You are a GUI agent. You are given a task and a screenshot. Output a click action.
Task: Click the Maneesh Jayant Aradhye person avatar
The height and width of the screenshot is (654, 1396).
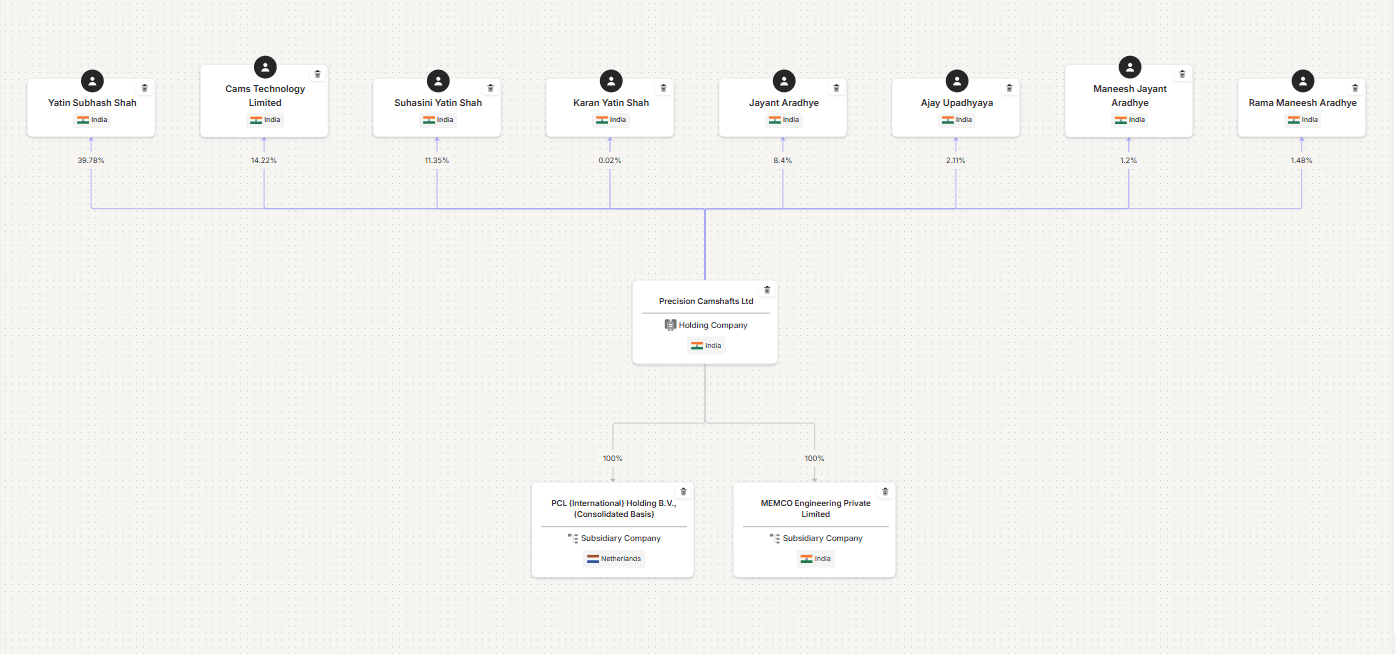point(1129,67)
